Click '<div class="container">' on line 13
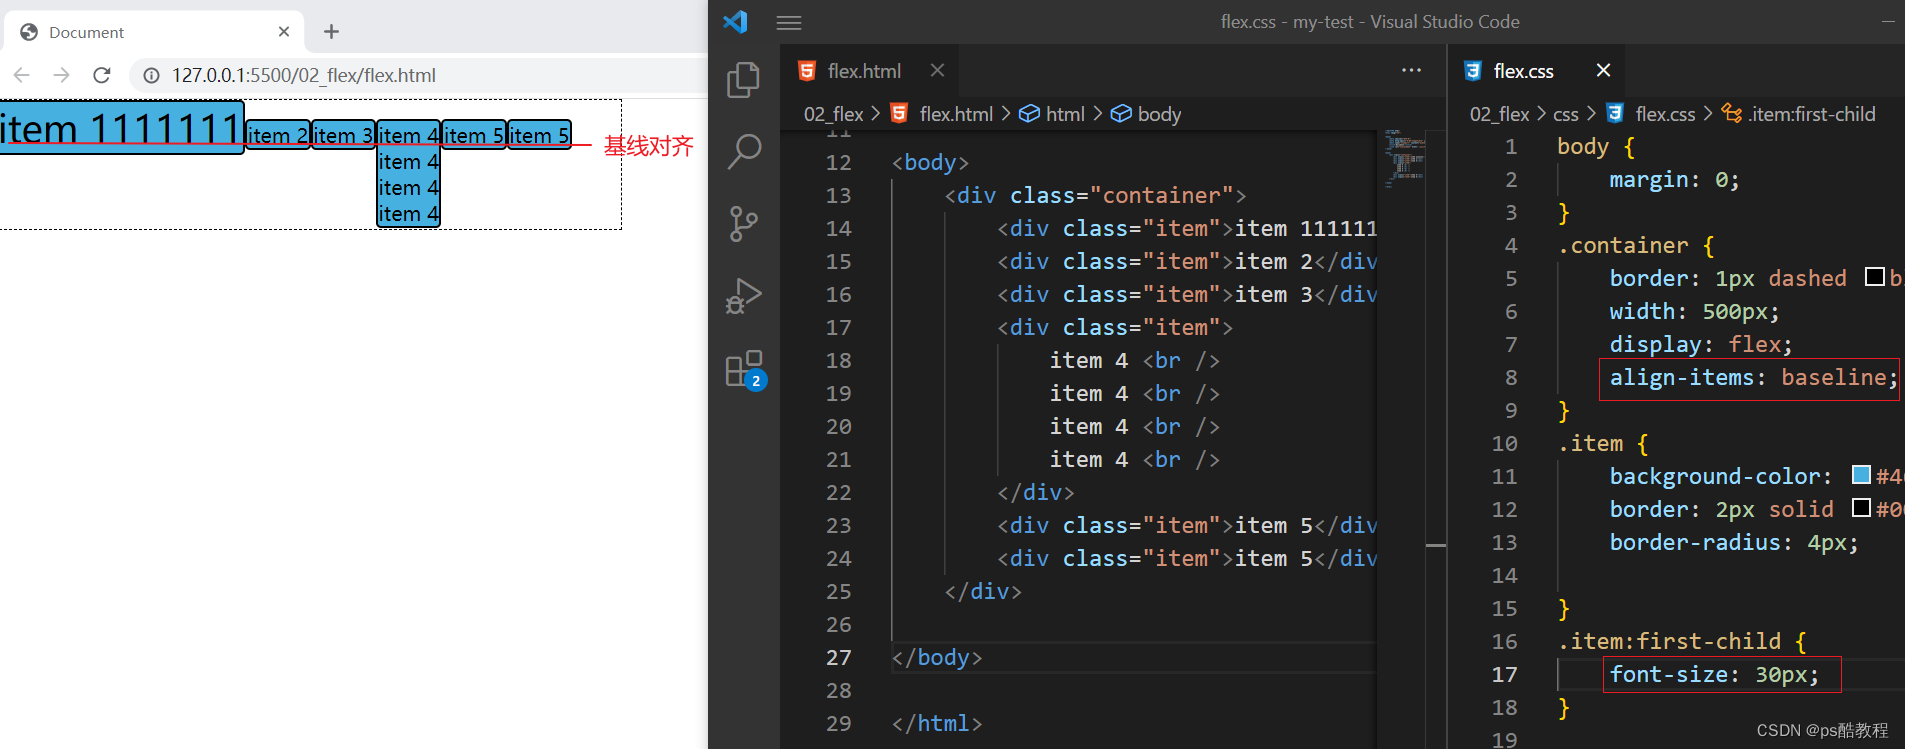 click(1095, 195)
